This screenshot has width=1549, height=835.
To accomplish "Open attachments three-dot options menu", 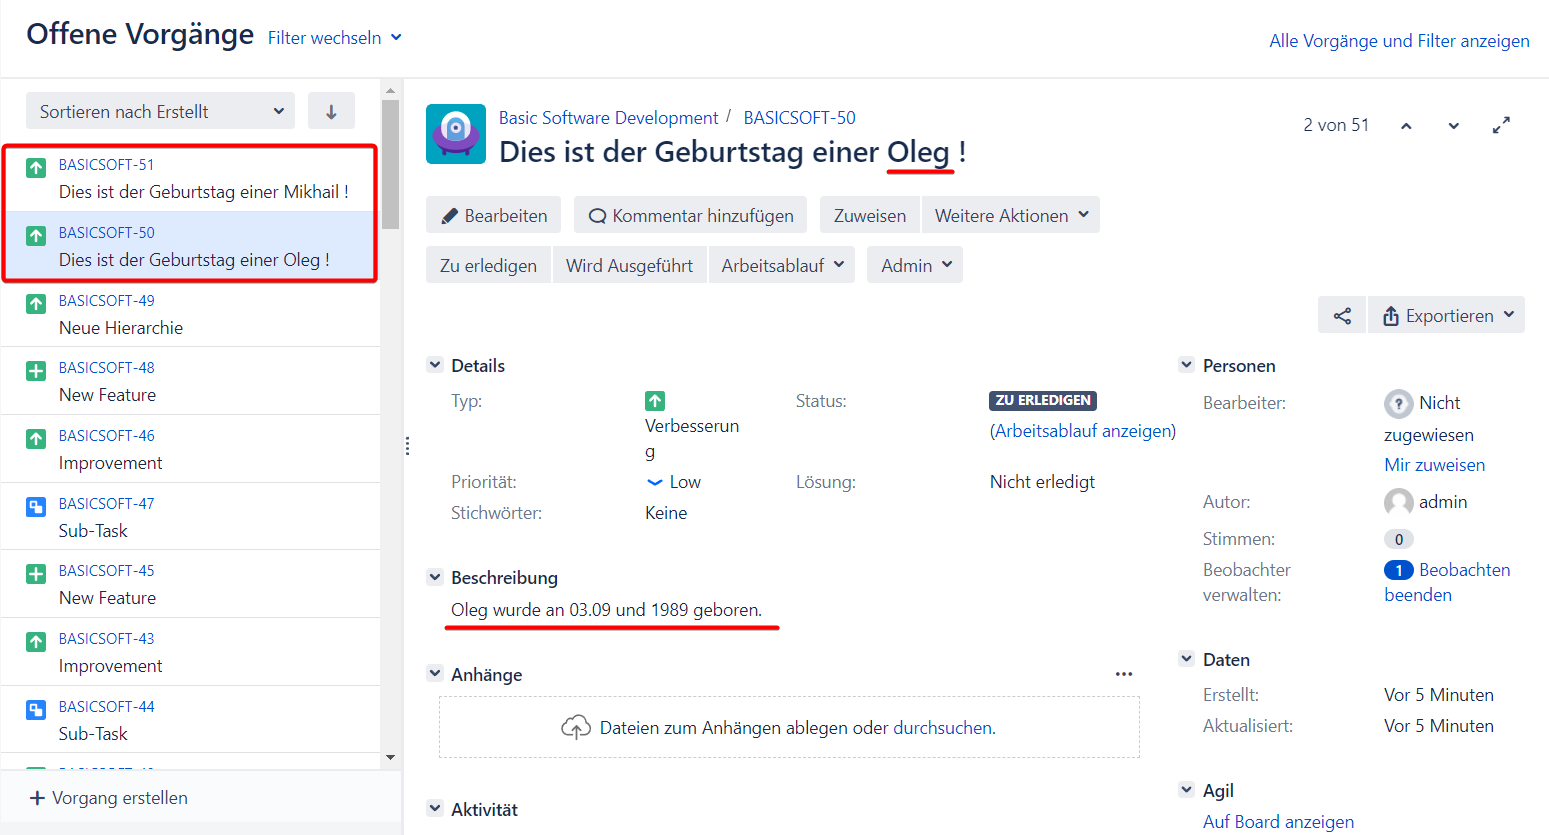I will pos(1124,674).
